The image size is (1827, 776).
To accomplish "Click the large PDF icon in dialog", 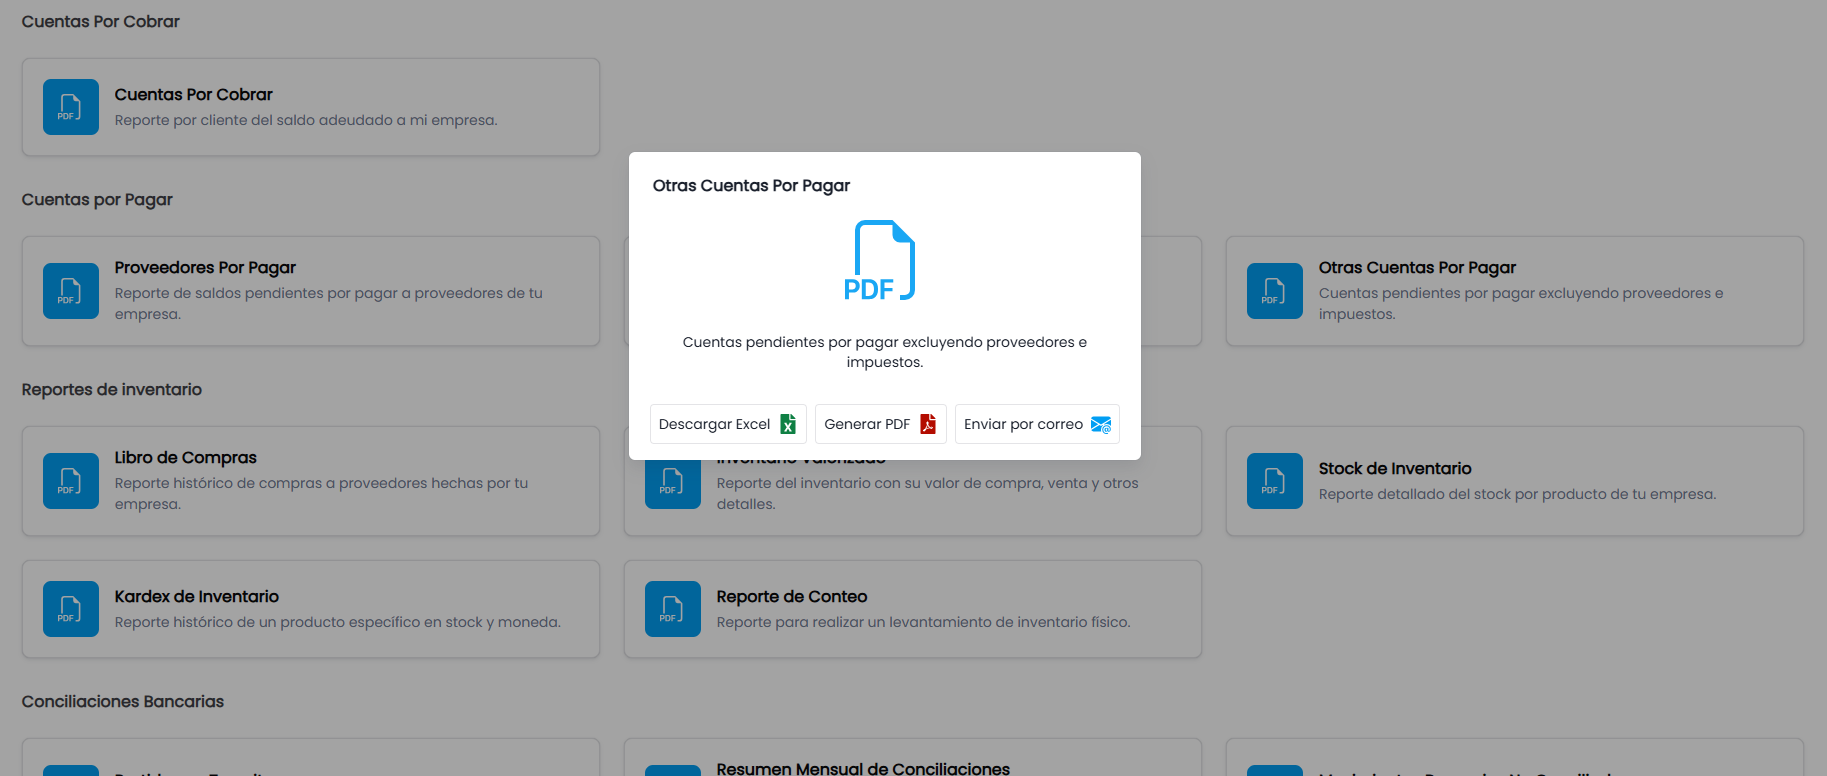I will coord(880,260).
